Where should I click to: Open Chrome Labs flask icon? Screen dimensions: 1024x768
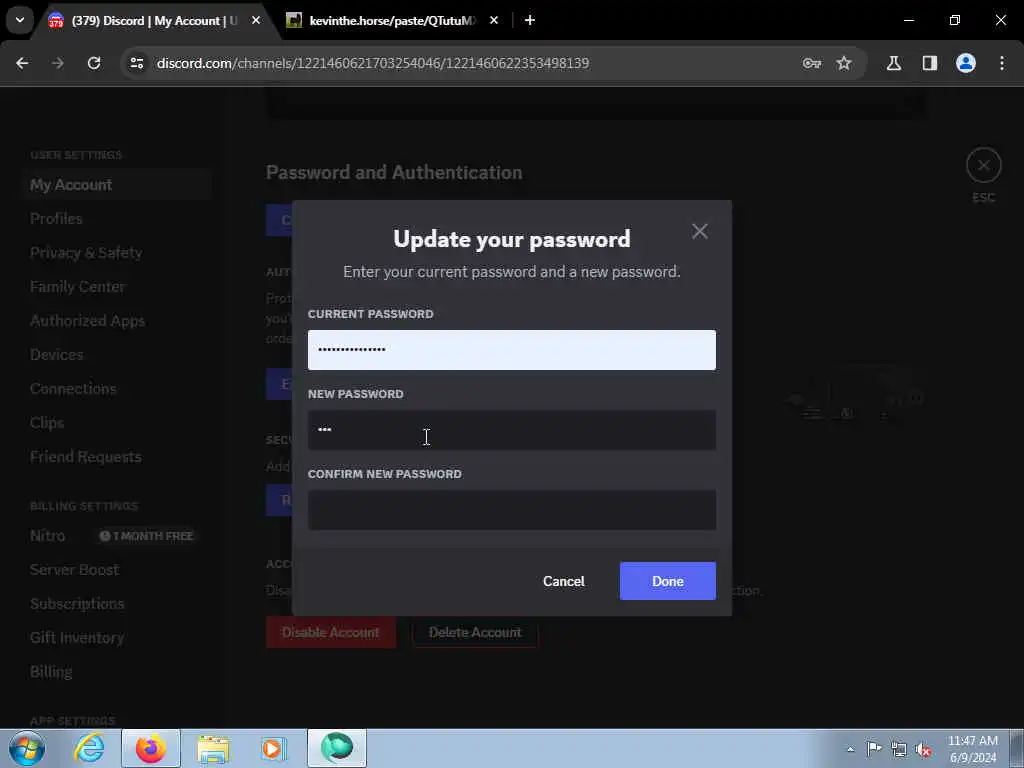point(893,63)
